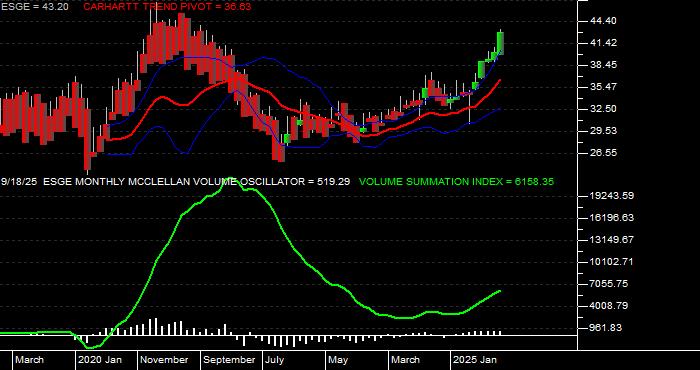The image size is (700, 370).
Task: Click the 'March' label before 2025 Jan
Action: click(405, 360)
